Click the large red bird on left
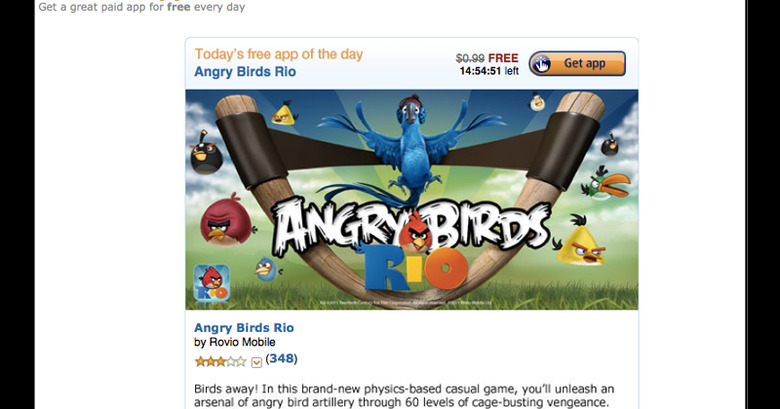 coord(227,222)
